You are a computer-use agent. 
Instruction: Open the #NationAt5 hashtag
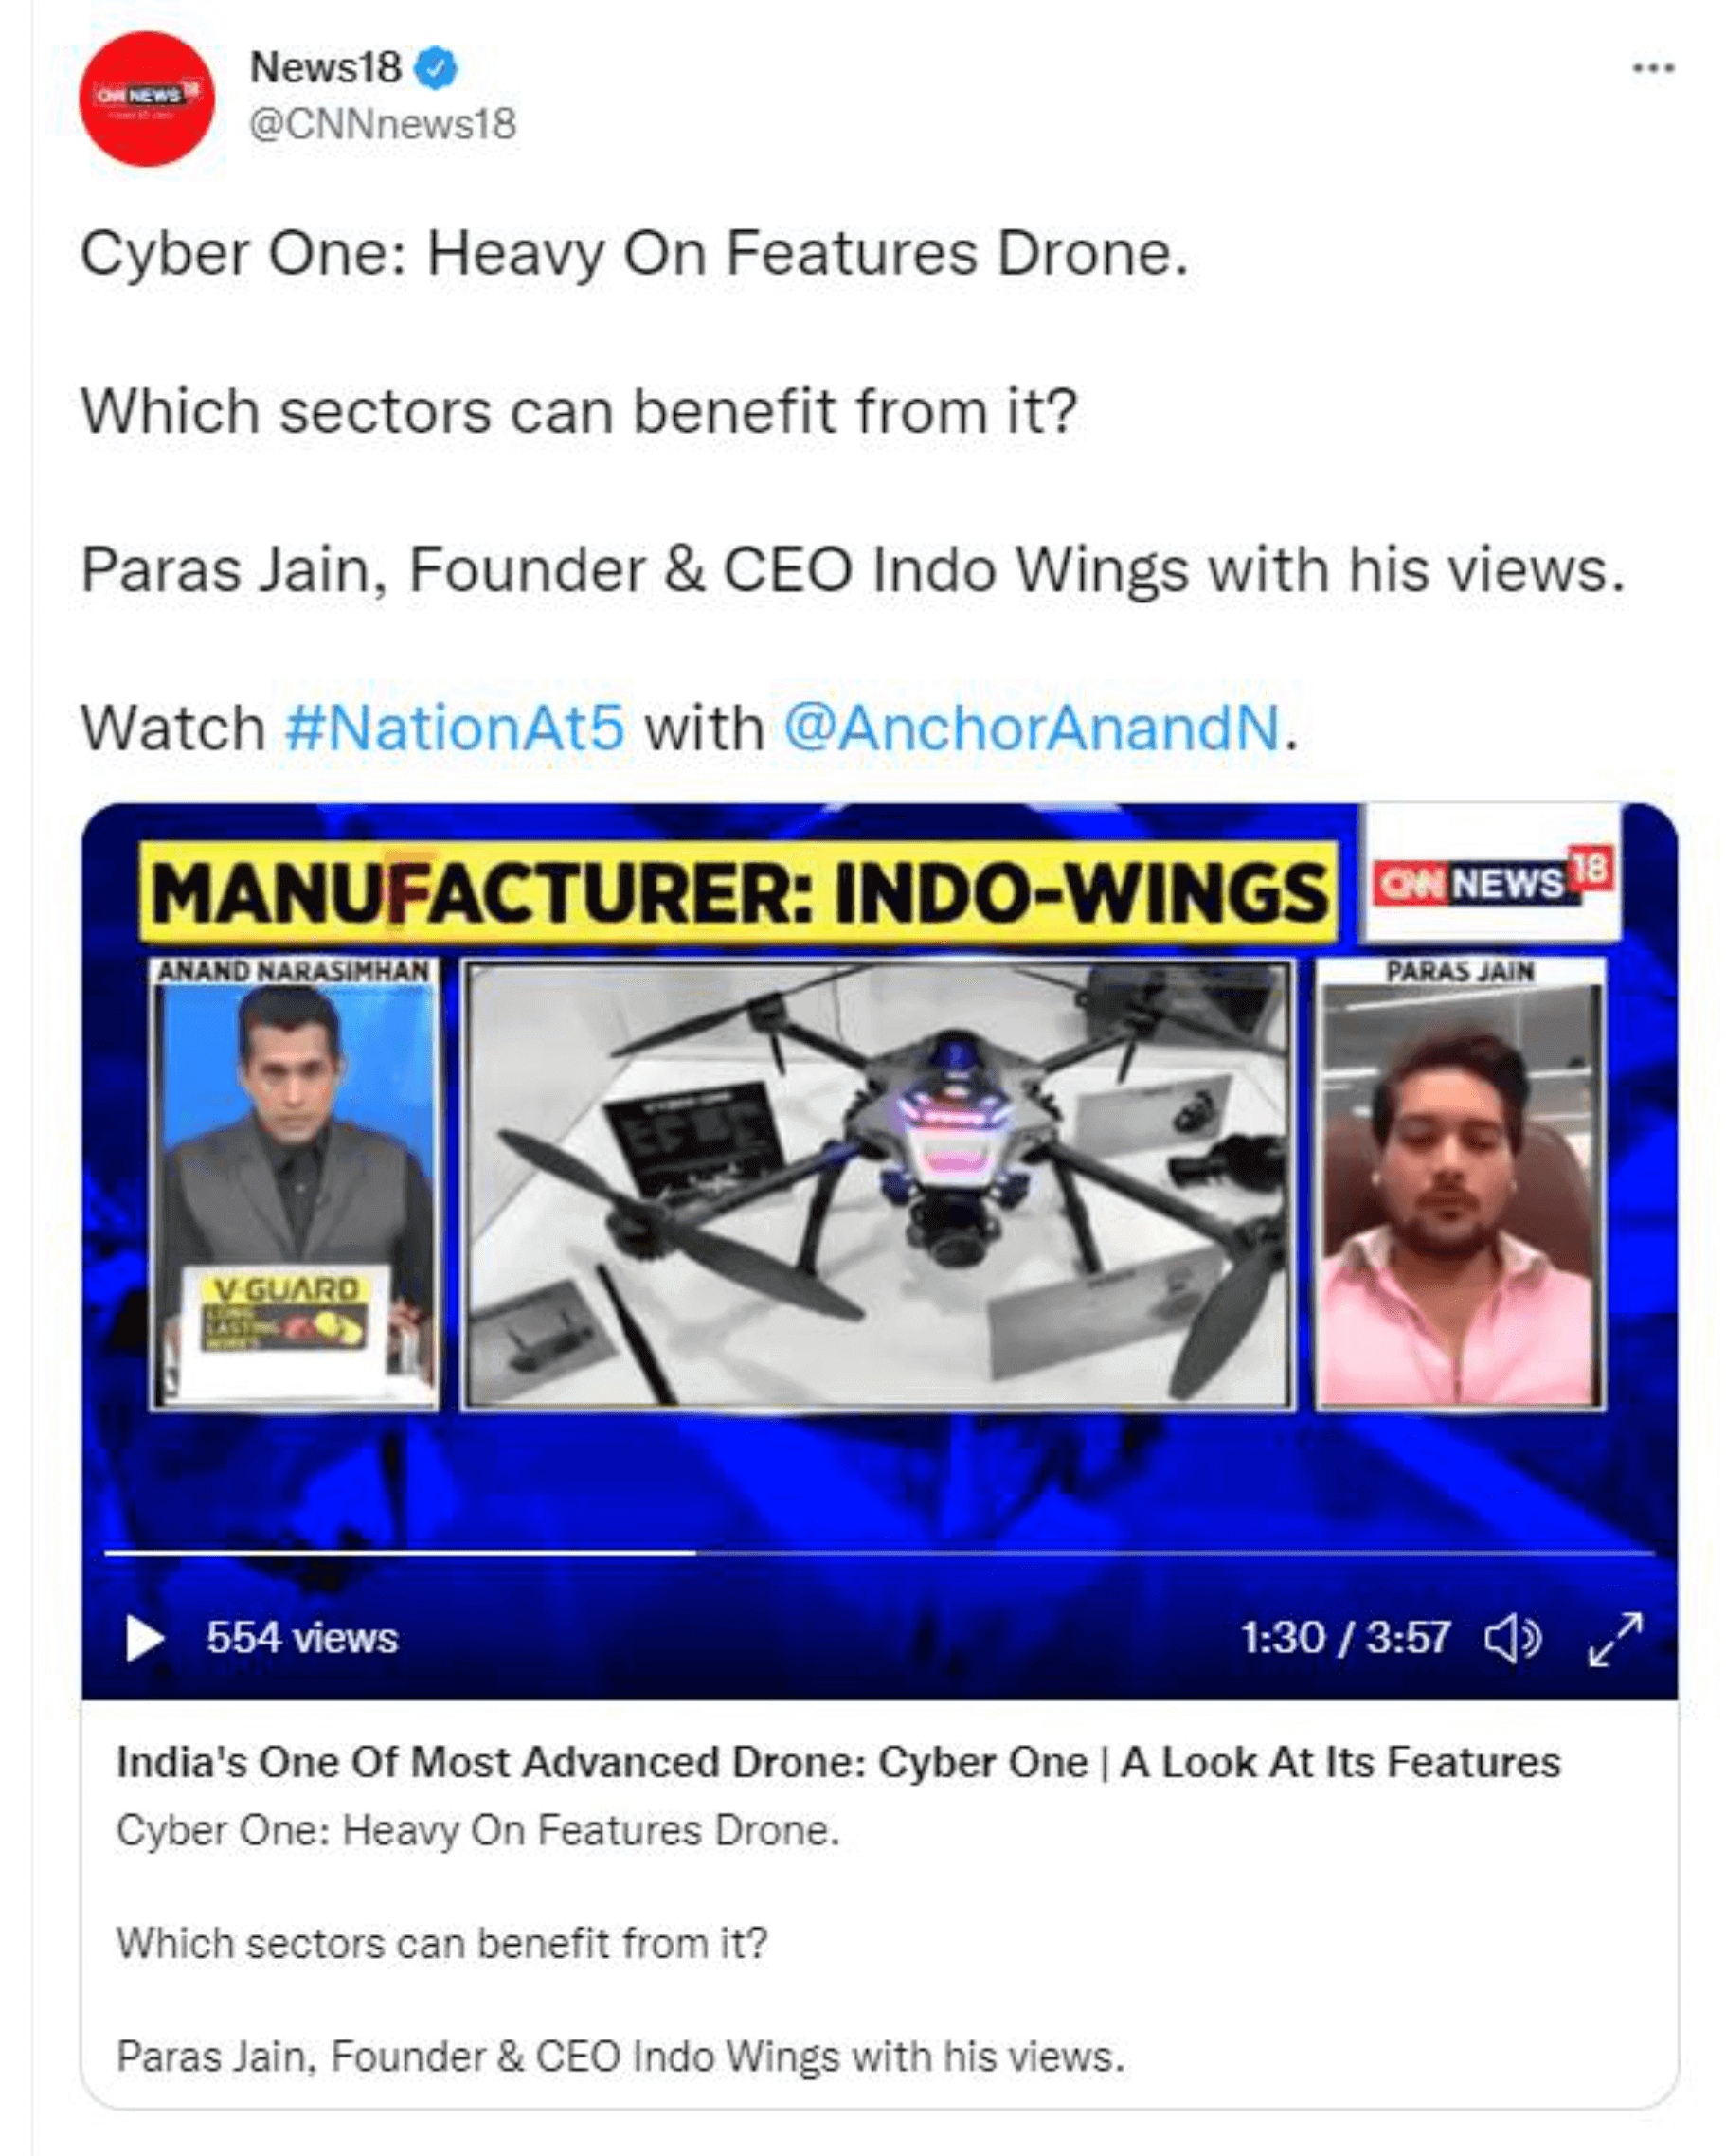455,728
